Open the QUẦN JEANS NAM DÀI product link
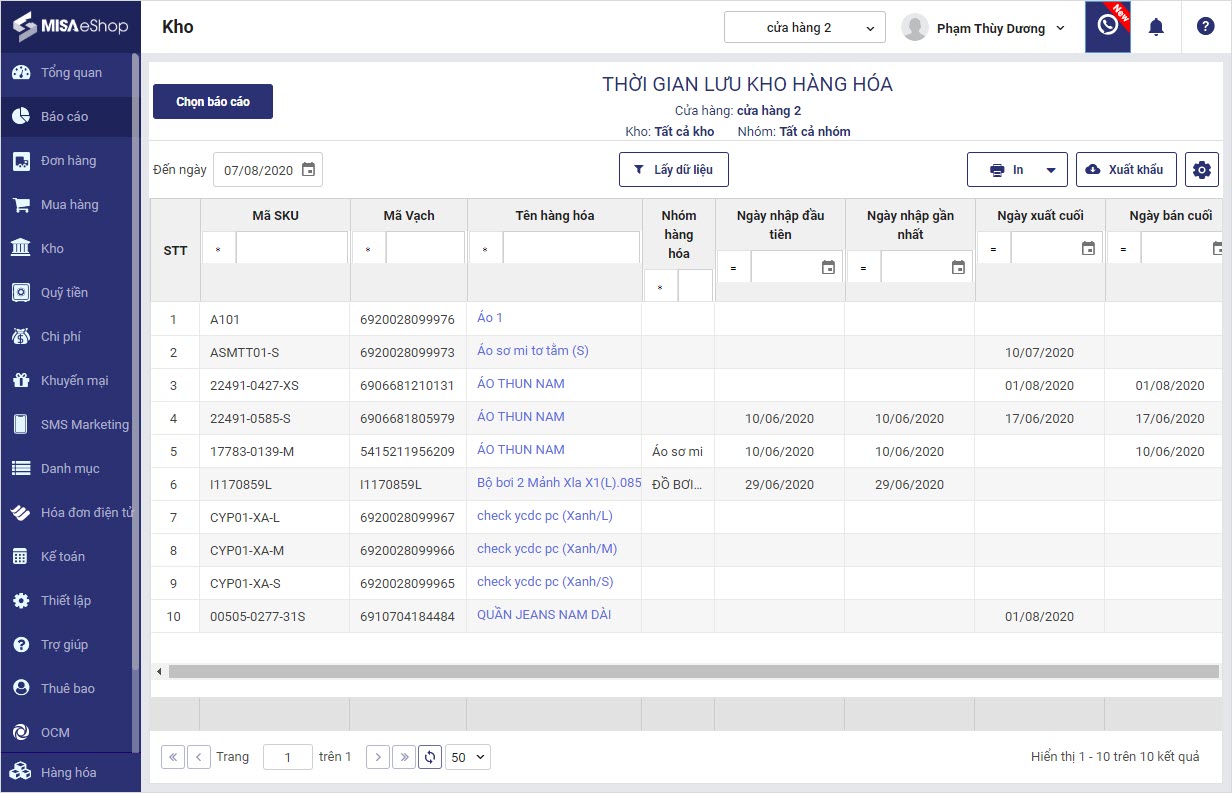Viewport: 1232px width, 793px height. coord(543,615)
